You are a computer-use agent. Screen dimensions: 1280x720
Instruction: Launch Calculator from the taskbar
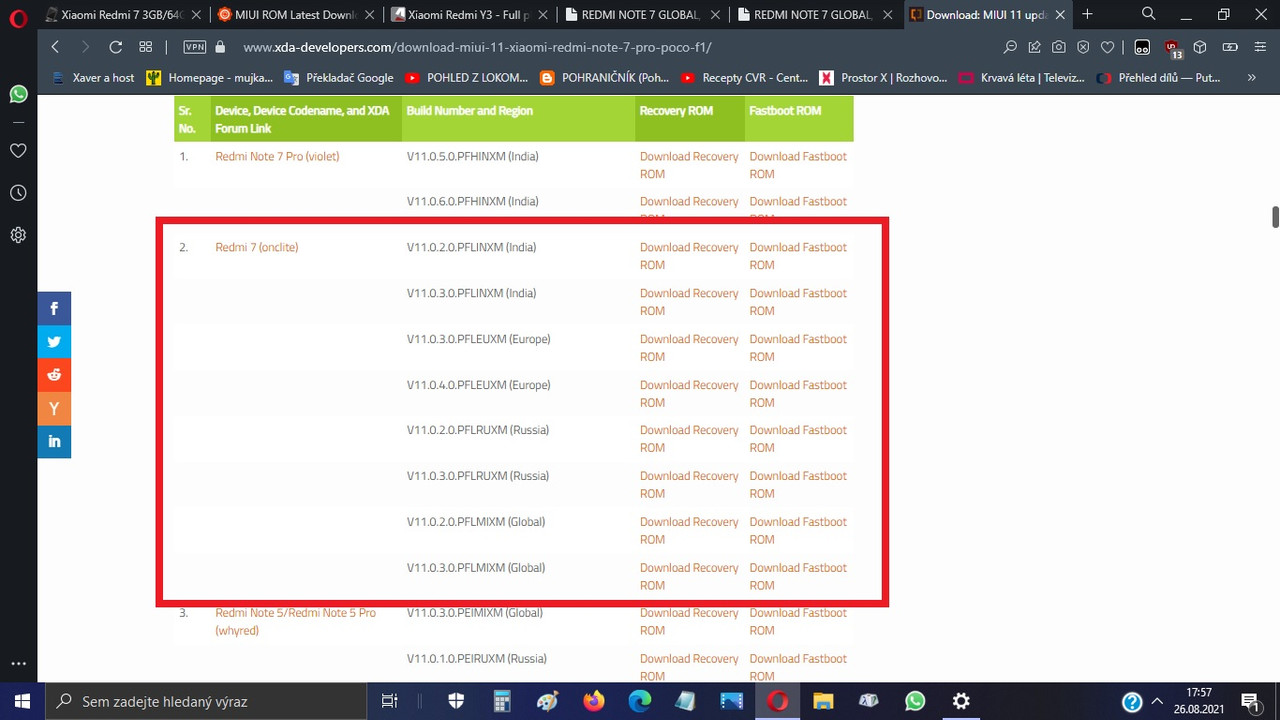click(502, 701)
